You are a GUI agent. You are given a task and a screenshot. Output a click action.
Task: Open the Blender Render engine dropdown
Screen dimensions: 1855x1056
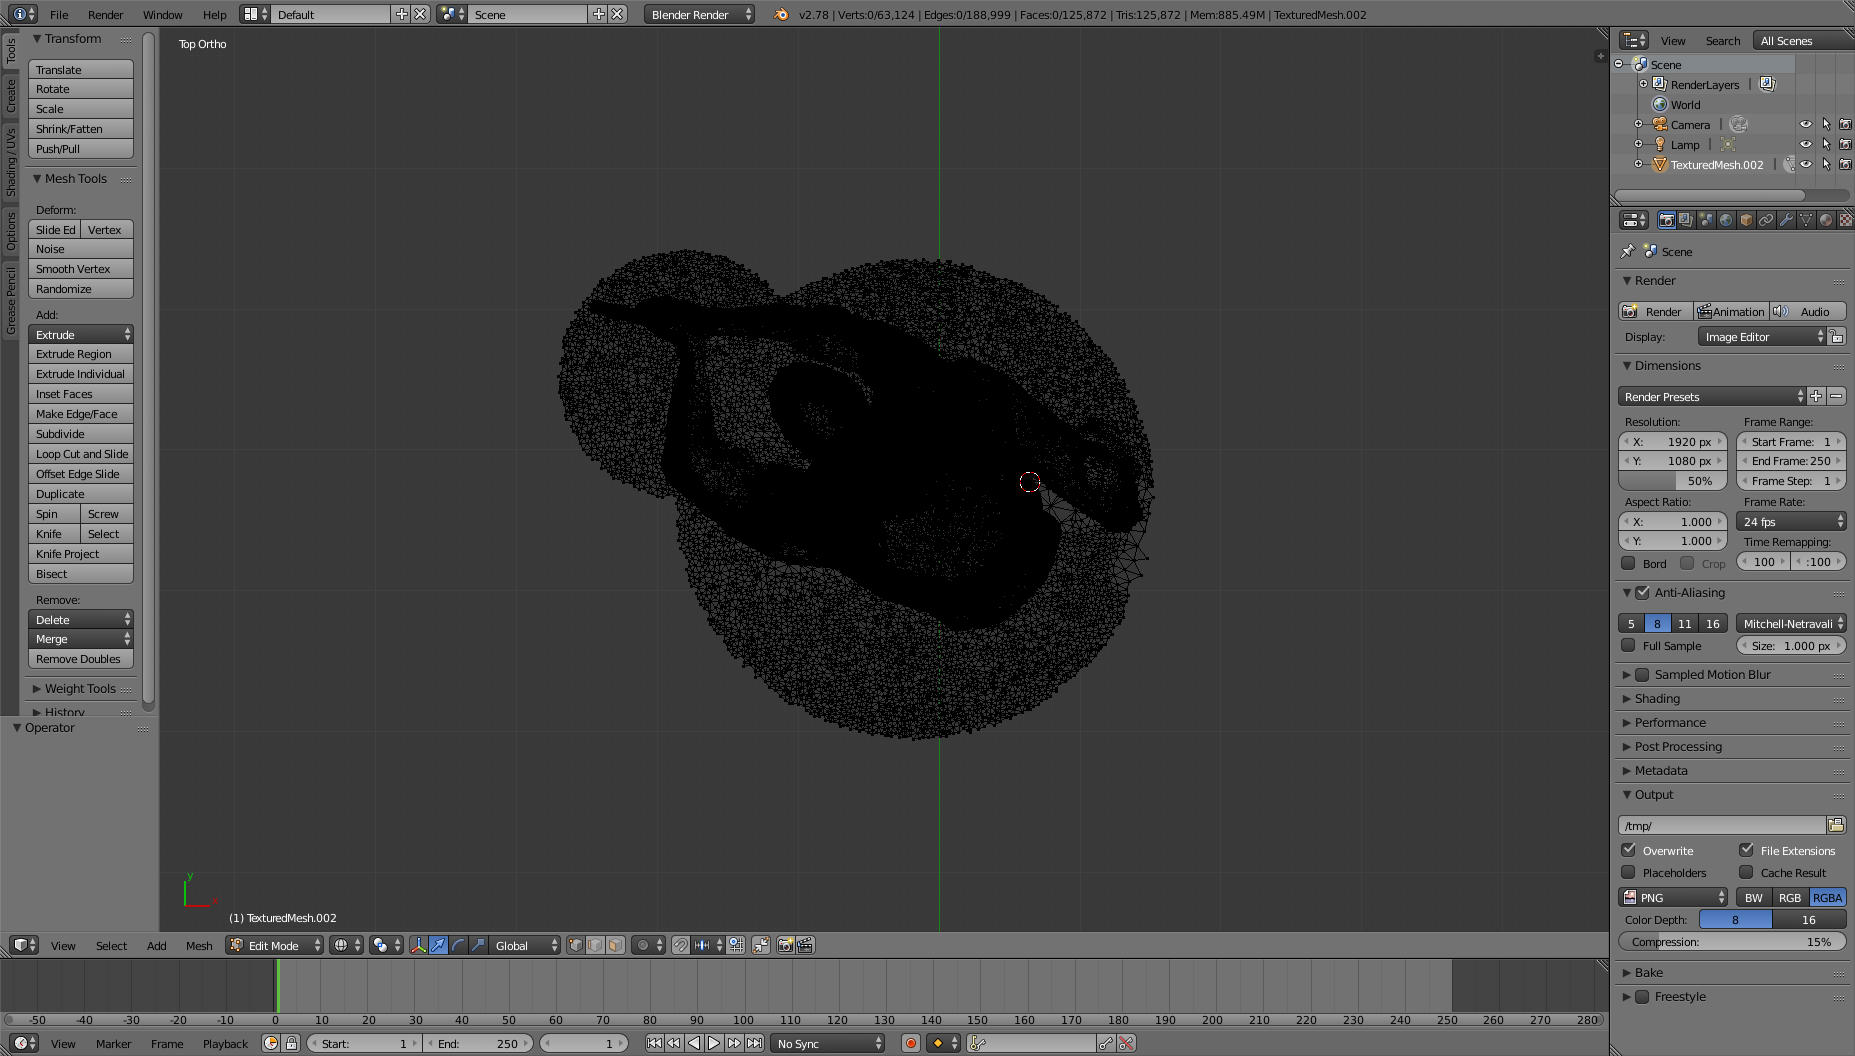click(699, 14)
